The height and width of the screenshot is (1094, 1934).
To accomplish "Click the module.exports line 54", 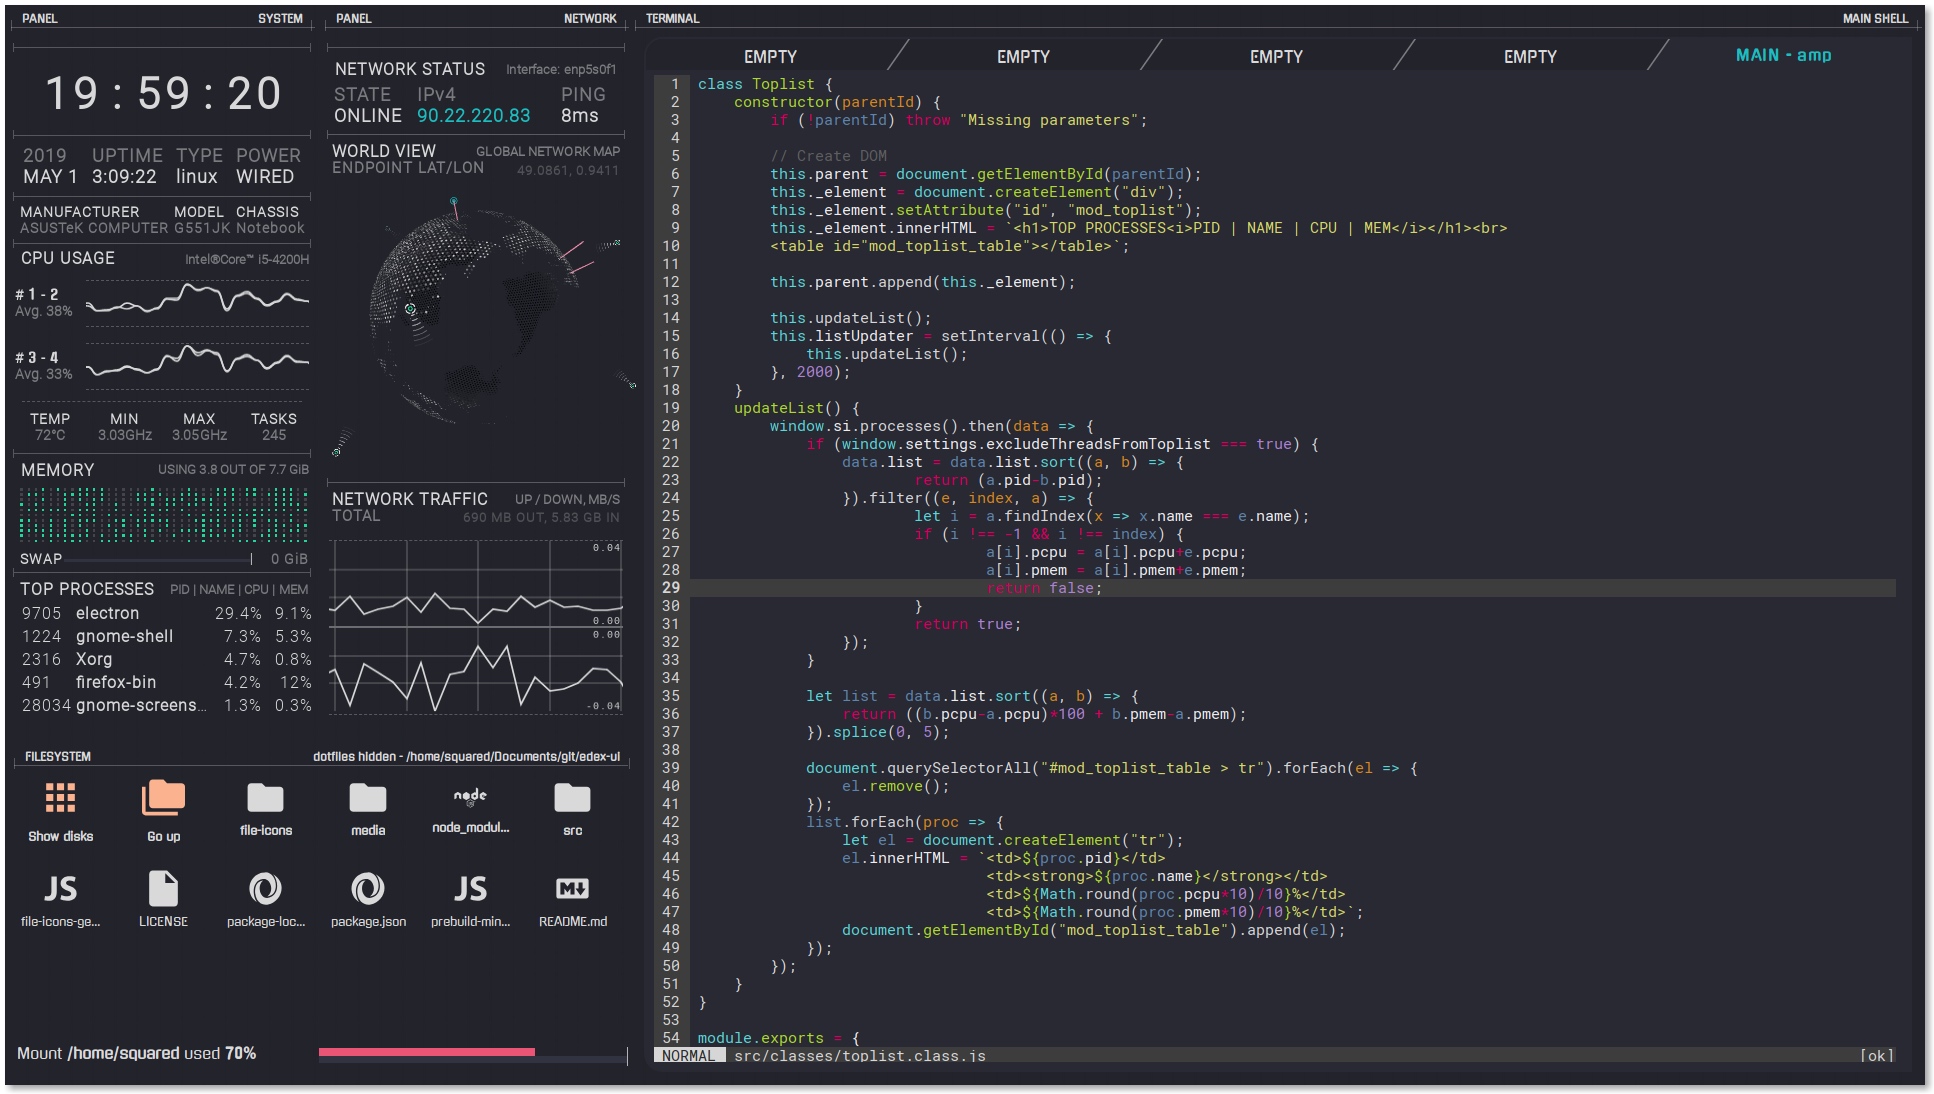I will point(778,1038).
